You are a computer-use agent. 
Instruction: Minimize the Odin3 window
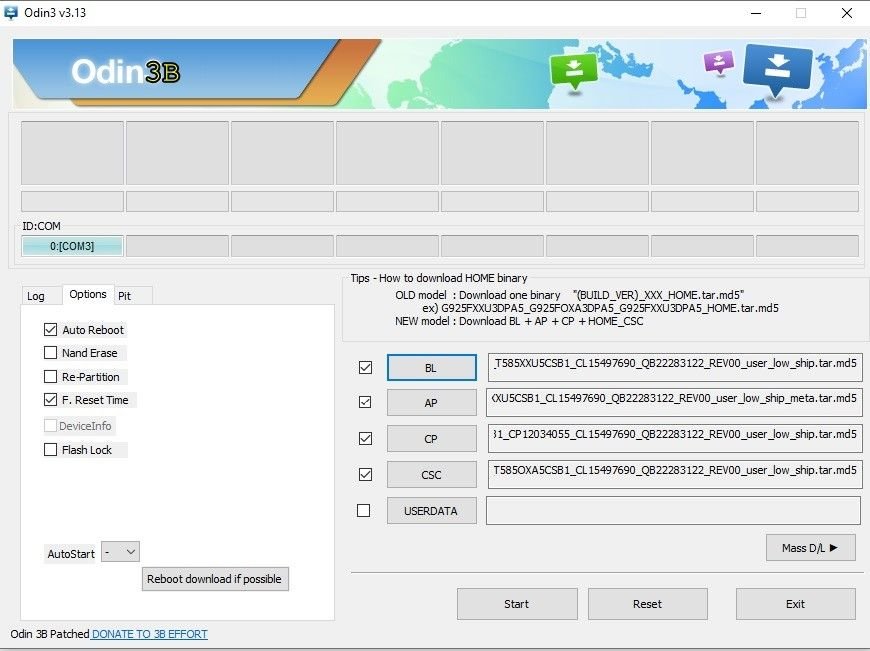756,13
